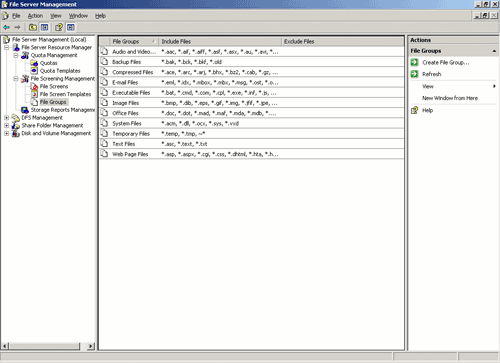Click New Window from Here action
This screenshot has height=363, width=500.
point(450,98)
